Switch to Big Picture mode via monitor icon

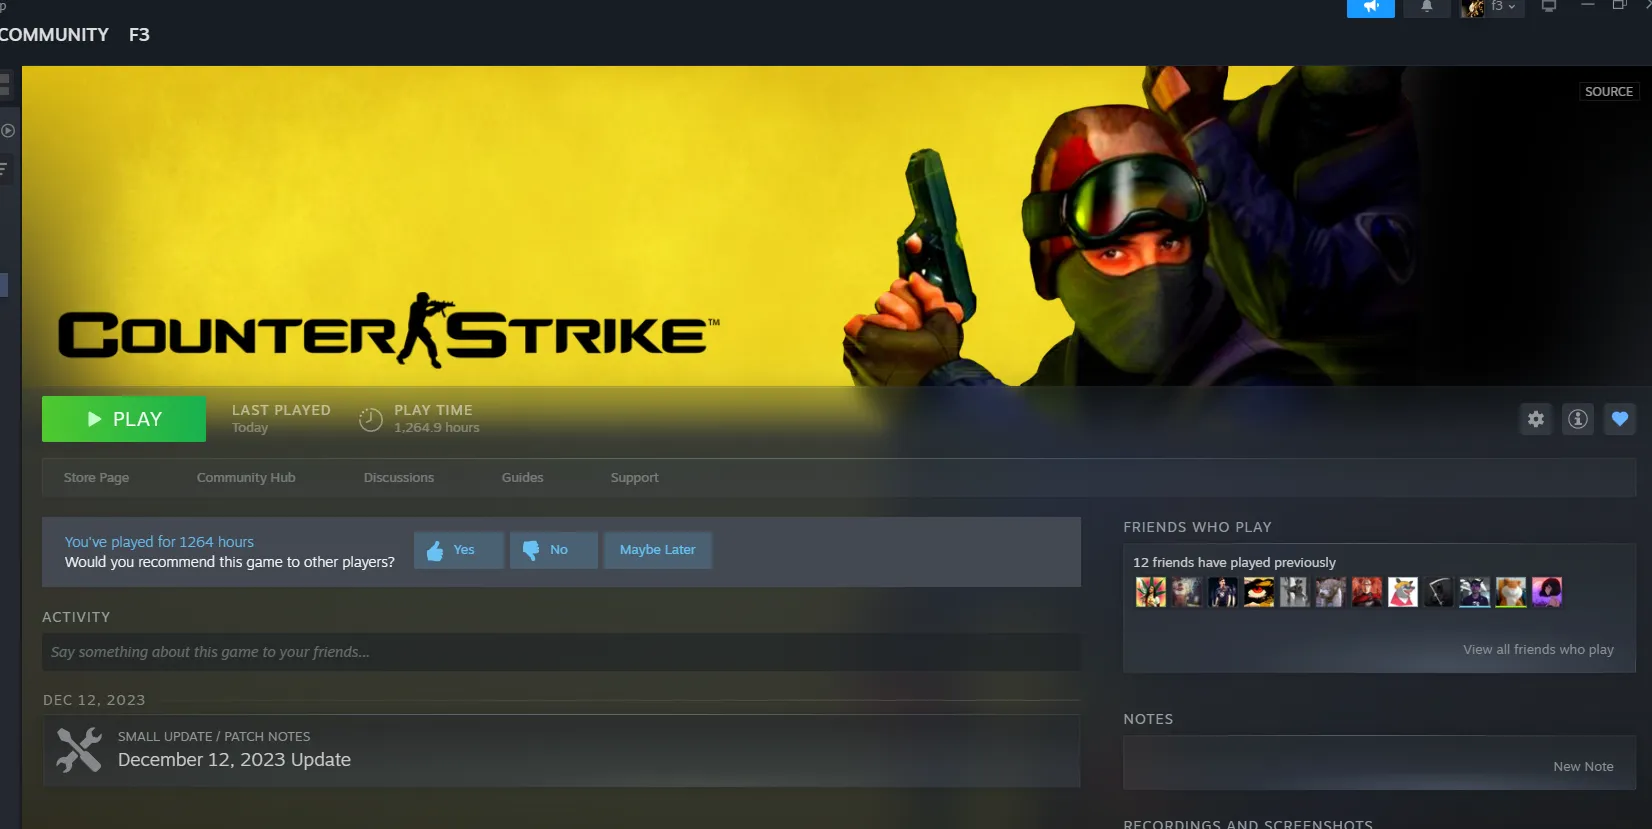tap(1549, 6)
